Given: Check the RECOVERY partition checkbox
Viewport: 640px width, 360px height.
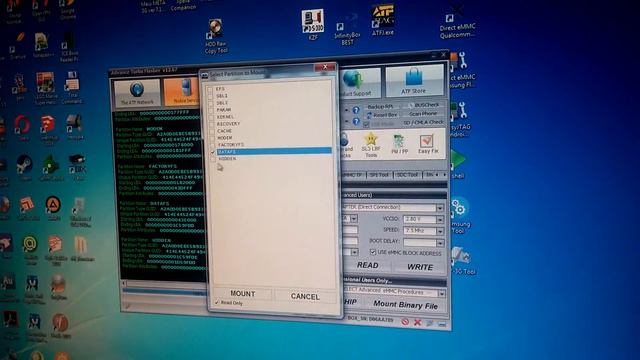Looking at the screenshot, I should pyautogui.click(x=211, y=124).
